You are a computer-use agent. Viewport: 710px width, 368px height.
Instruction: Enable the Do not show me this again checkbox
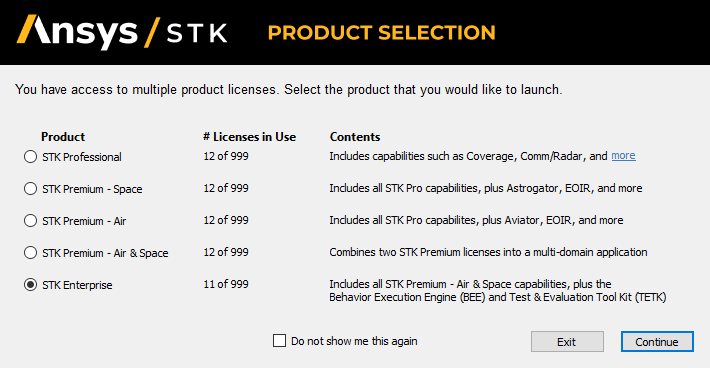pos(279,340)
